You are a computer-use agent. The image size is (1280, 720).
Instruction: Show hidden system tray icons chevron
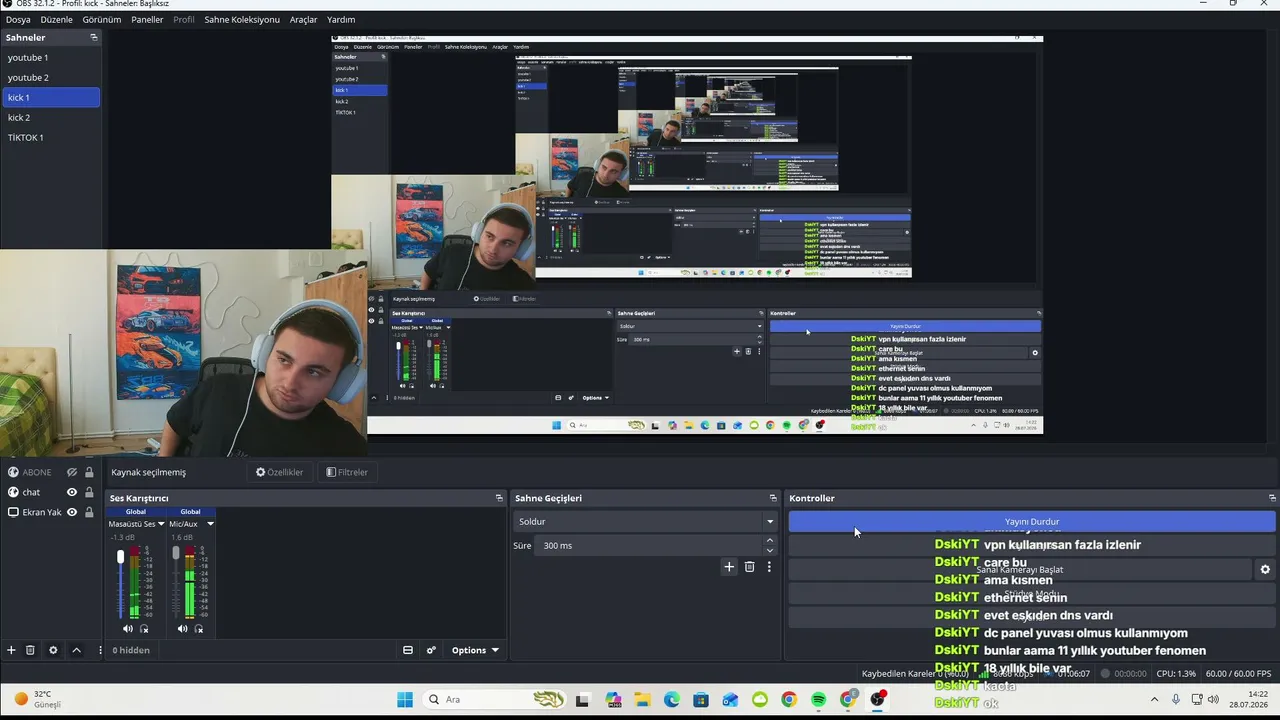[x=1154, y=700]
